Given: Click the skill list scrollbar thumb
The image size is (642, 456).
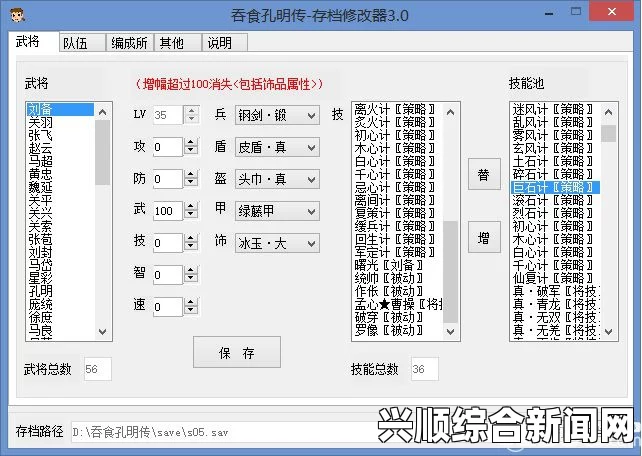Looking at the screenshot, I should tap(450, 272).
